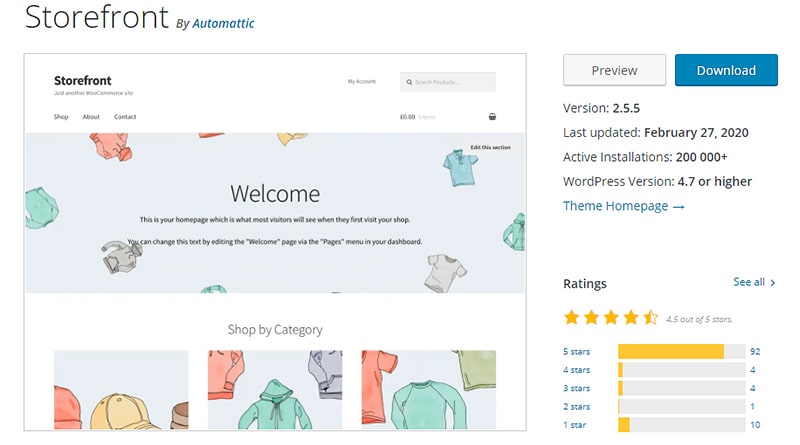Click the shopping basket cart icon
This screenshot has width=800, height=445.
(492, 117)
